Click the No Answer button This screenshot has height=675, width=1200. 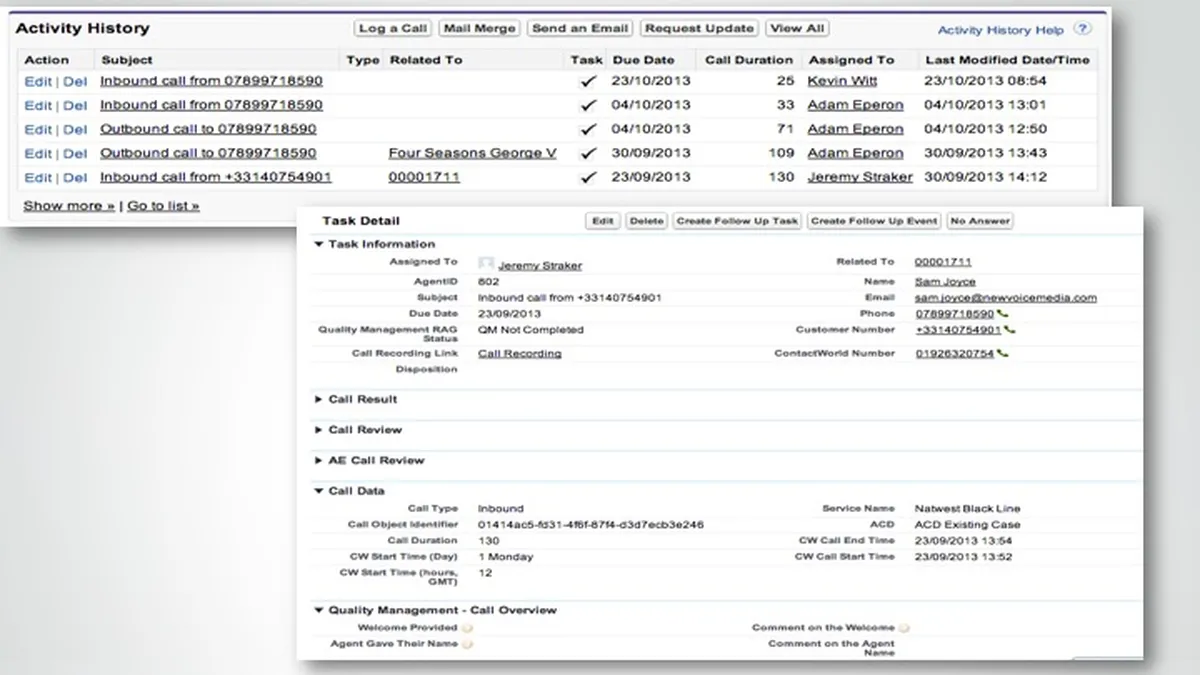tap(980, 221)
